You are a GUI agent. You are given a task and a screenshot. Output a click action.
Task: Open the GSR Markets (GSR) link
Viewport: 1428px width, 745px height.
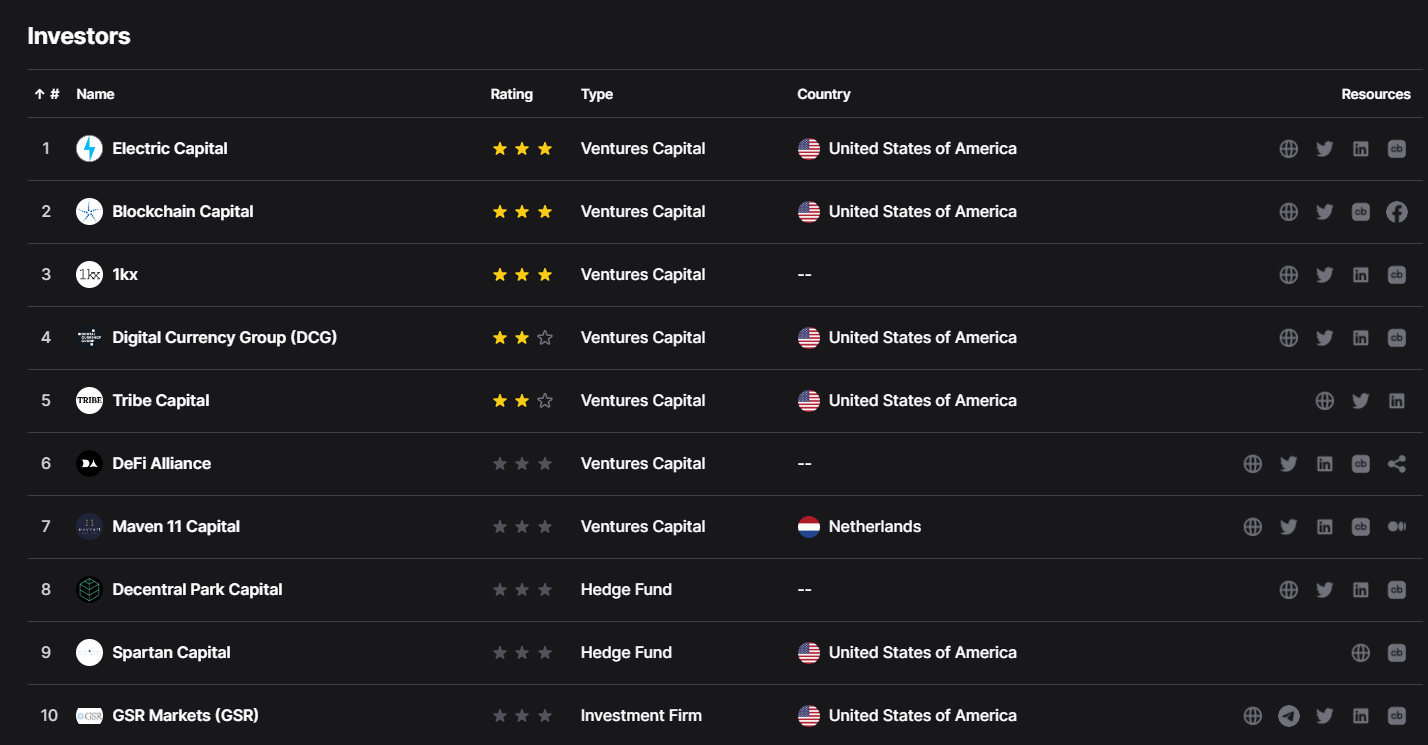(x=185, y=716)
